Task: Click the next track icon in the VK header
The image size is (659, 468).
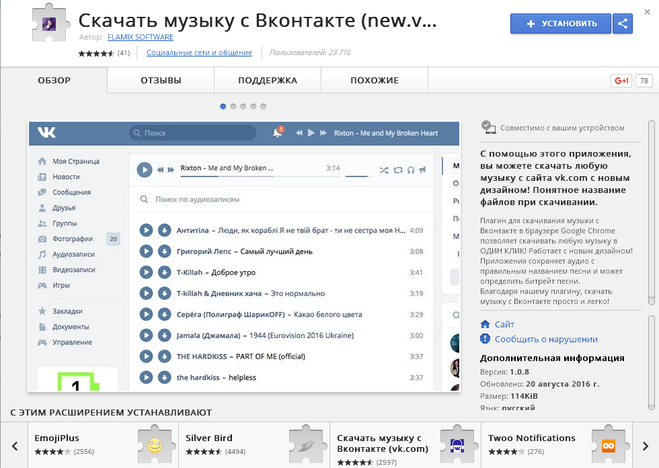Action: tap(323, 133)
